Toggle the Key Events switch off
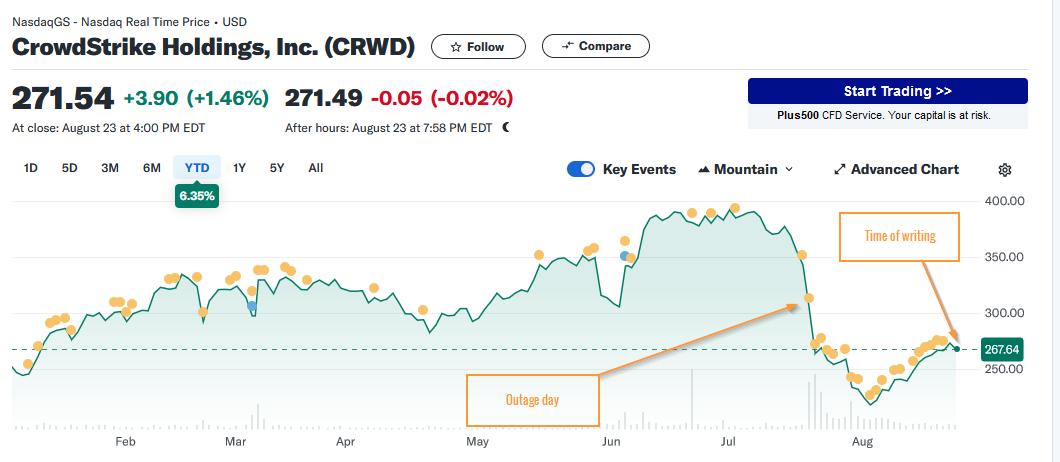The height and width of the screenshot is (462, 1060). [x=581, y=169]
